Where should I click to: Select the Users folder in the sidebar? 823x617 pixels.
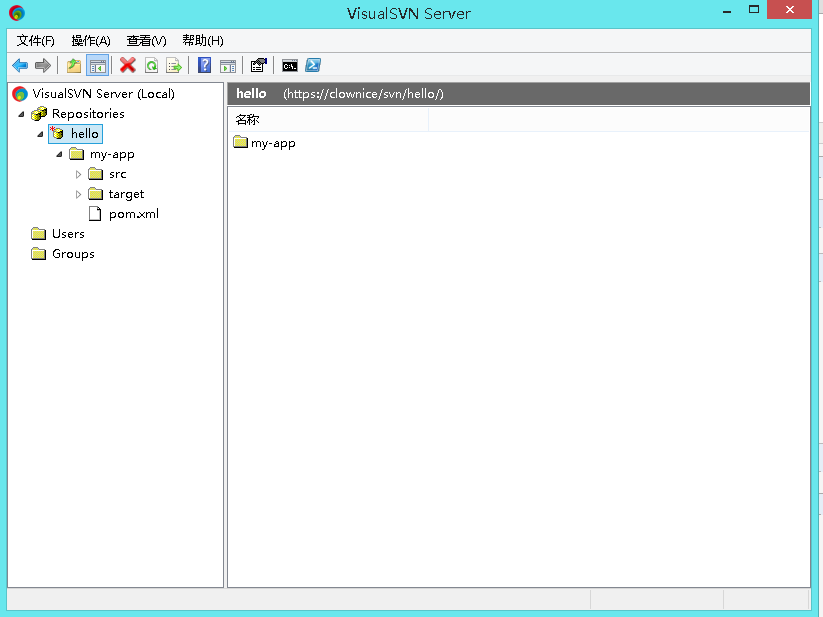65,233
